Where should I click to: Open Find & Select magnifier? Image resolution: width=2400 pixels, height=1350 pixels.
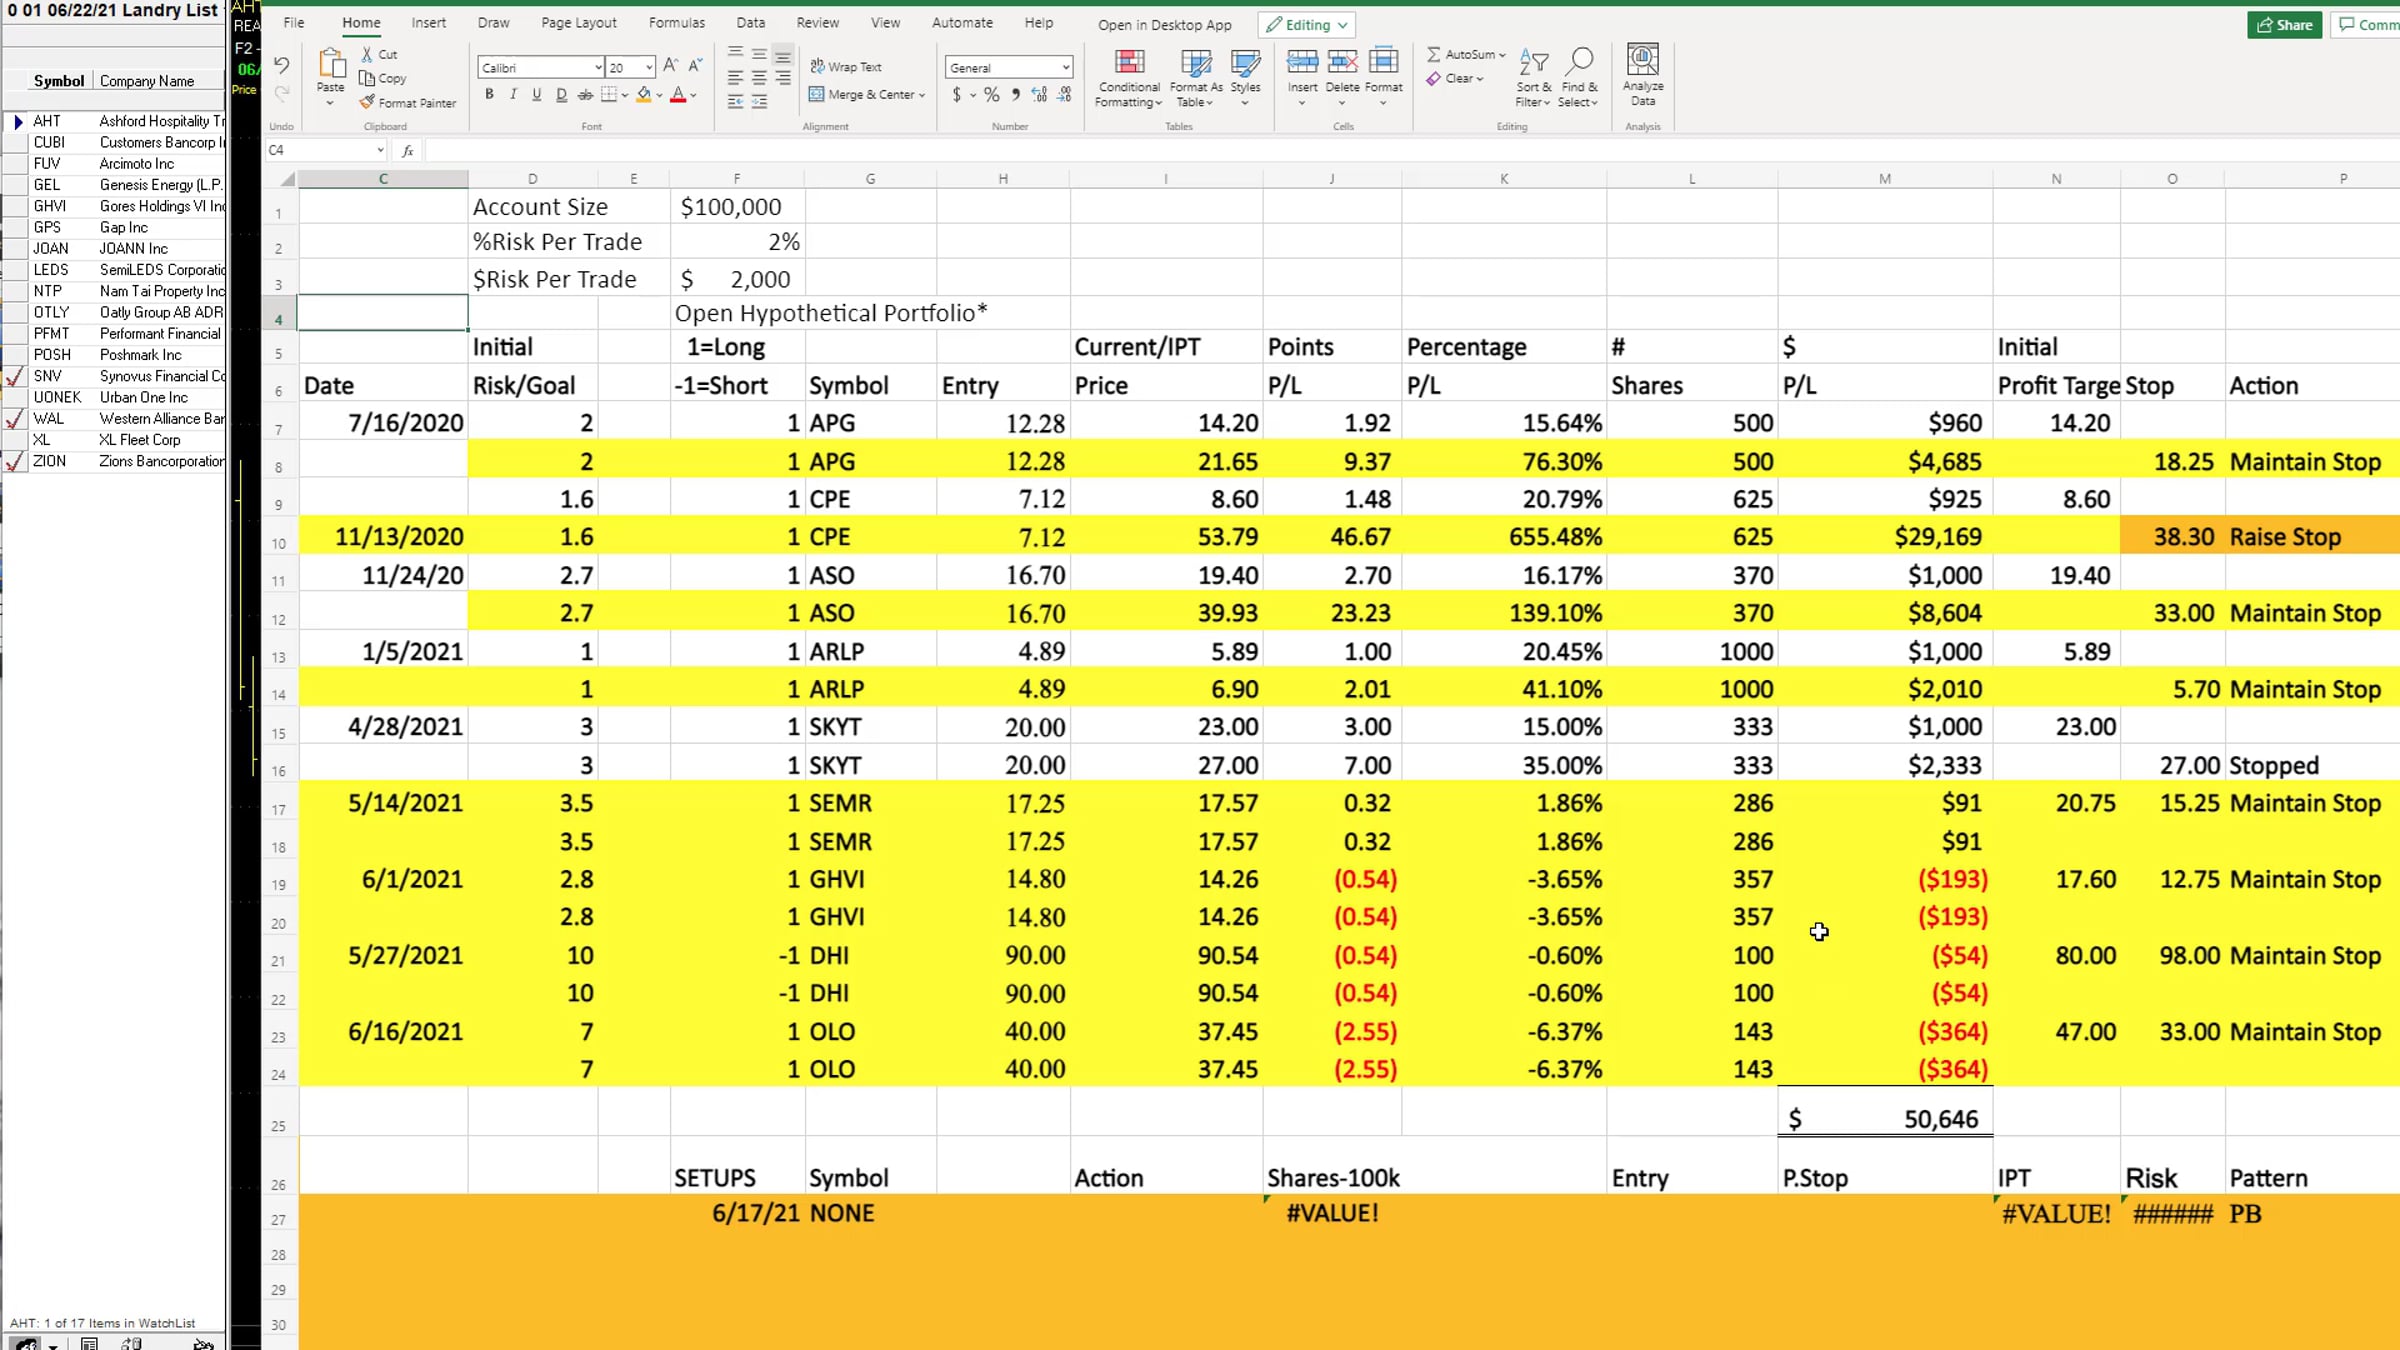click(1579, 78)
